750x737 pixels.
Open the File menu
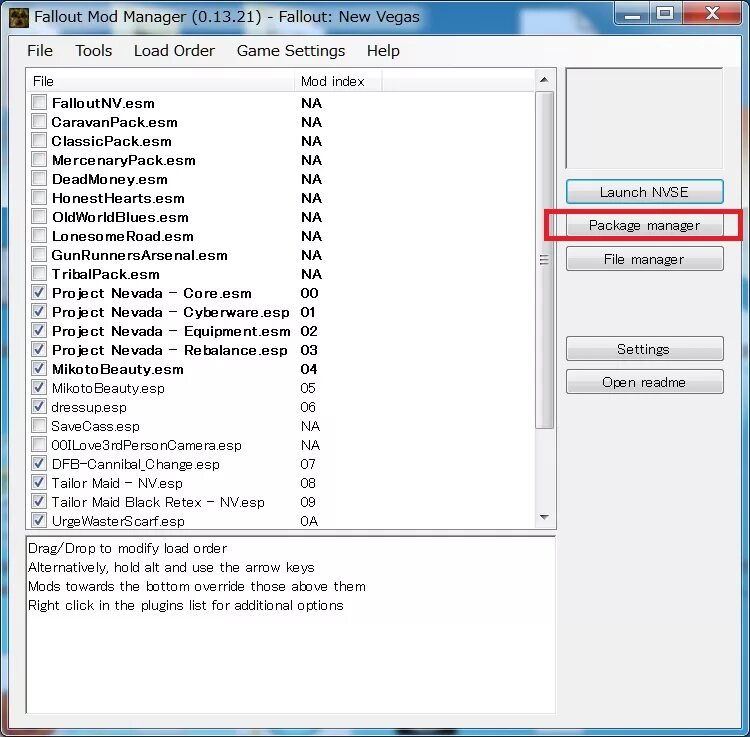point(40,51)
